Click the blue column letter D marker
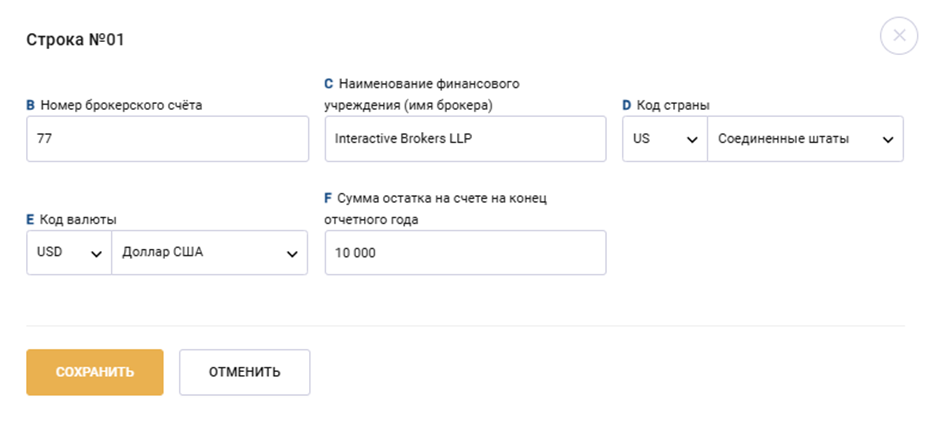935x423 pixels. (x=627, y=105)
